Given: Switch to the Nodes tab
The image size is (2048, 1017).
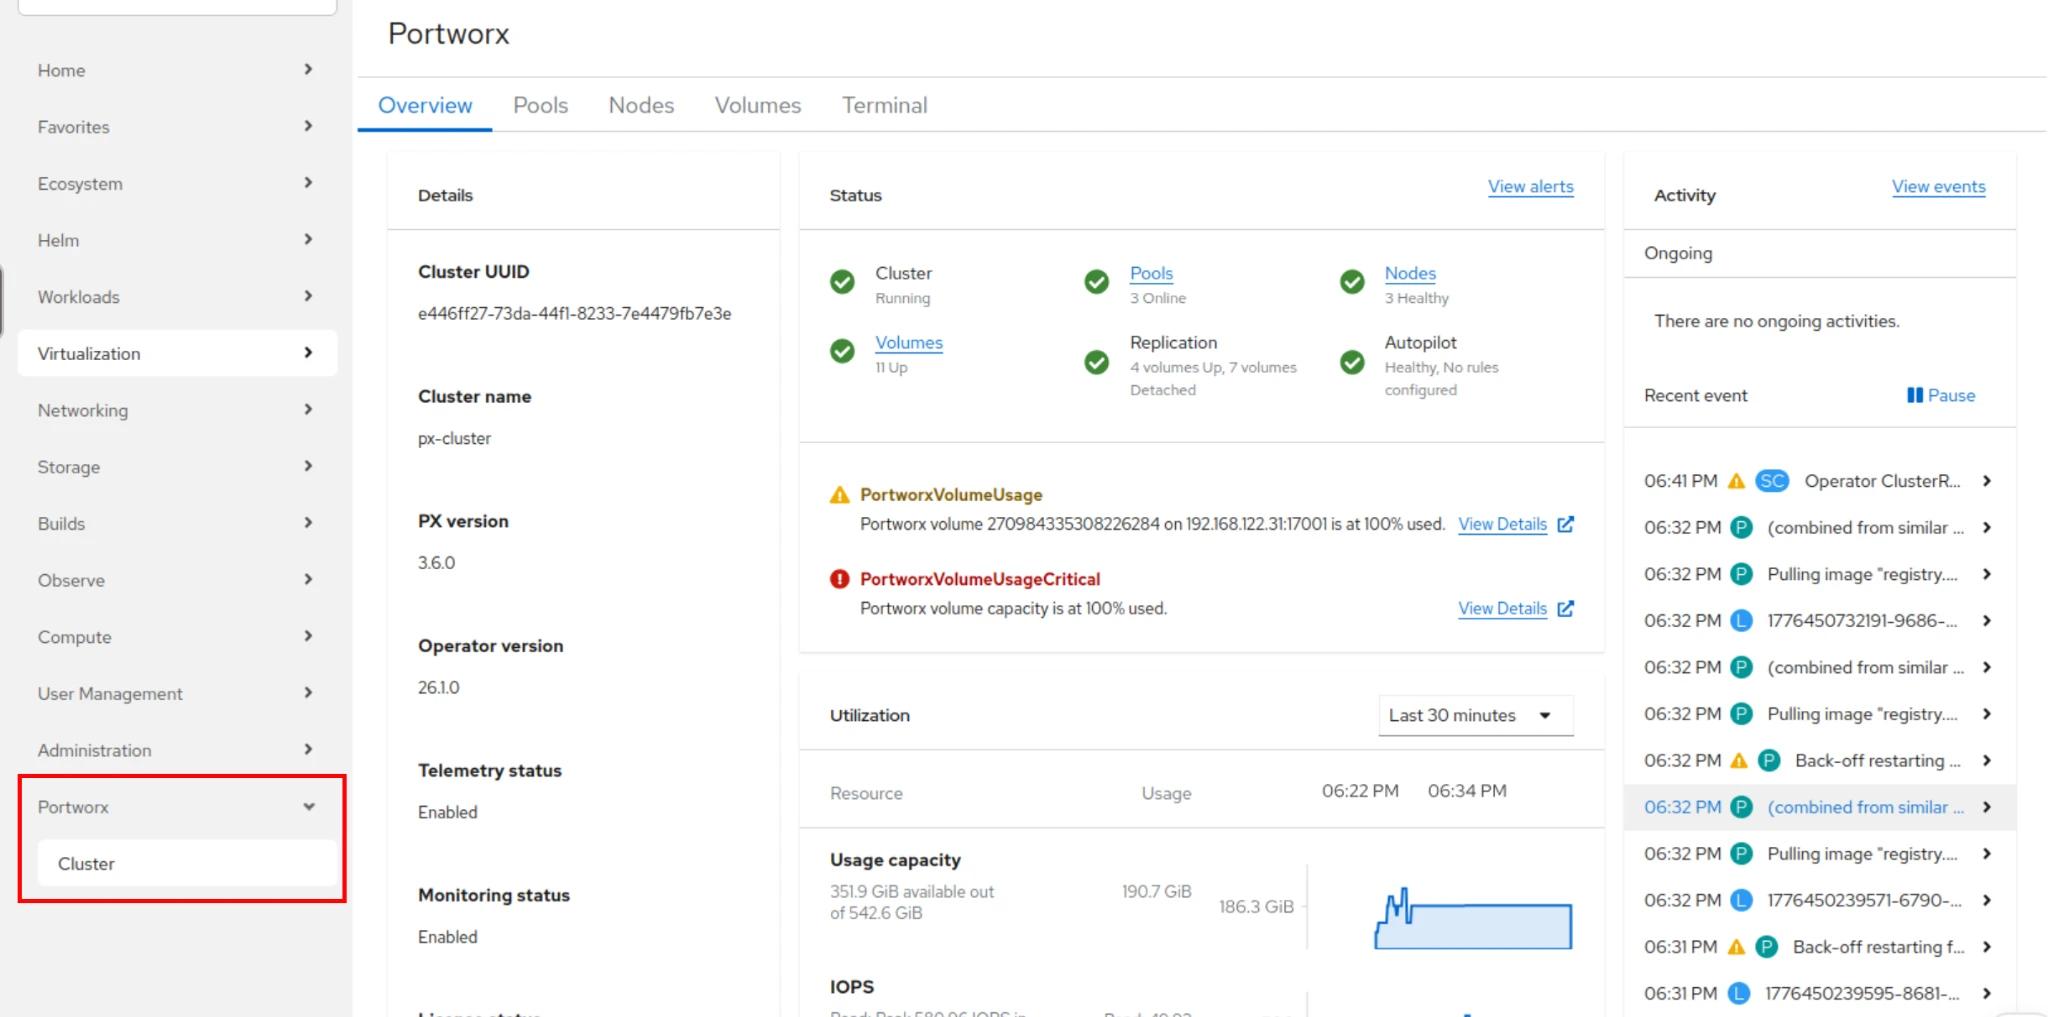Looking at the screenshot, I should (641, 105).
